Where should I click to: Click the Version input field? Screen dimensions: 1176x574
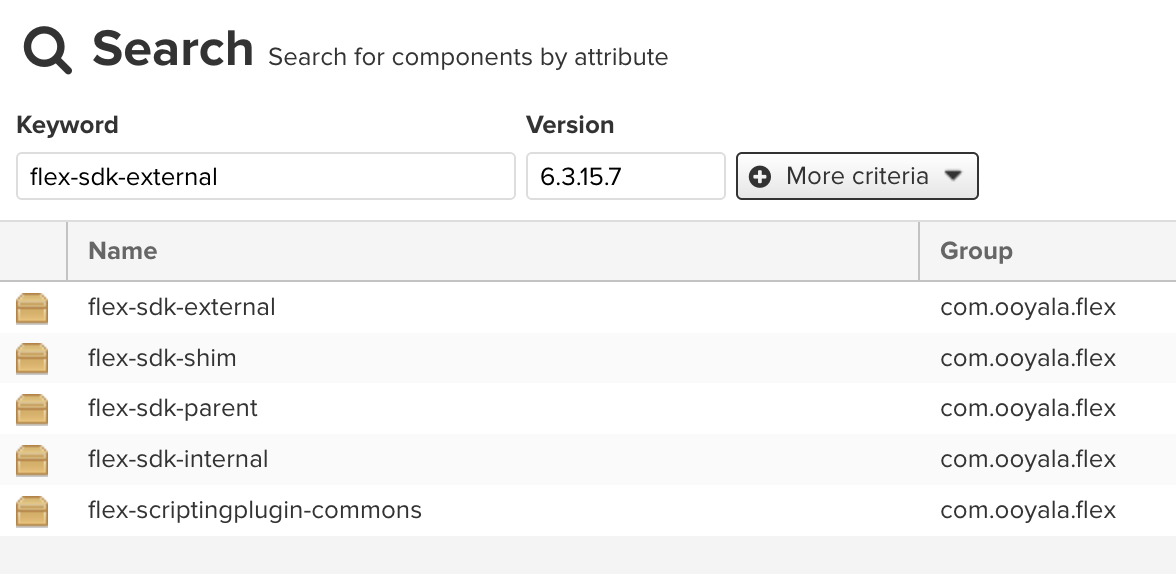tap(625, 177)
